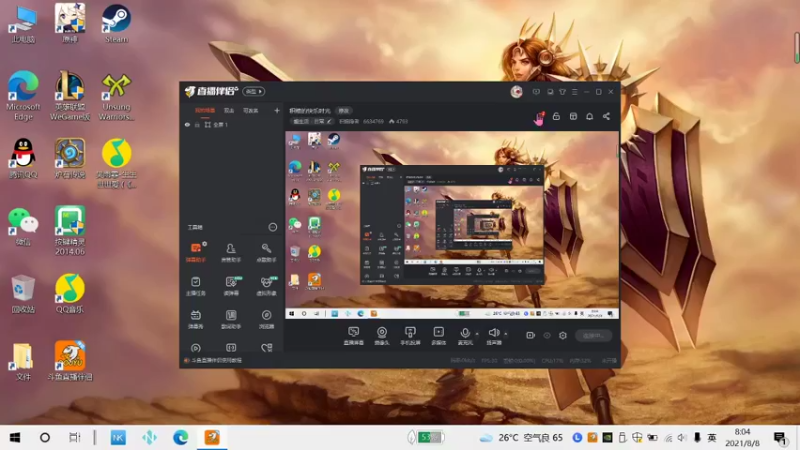Toggle the padlock icon beside the pink hand
The width and height of the screenshot is (800, 450).
(556, 116)
